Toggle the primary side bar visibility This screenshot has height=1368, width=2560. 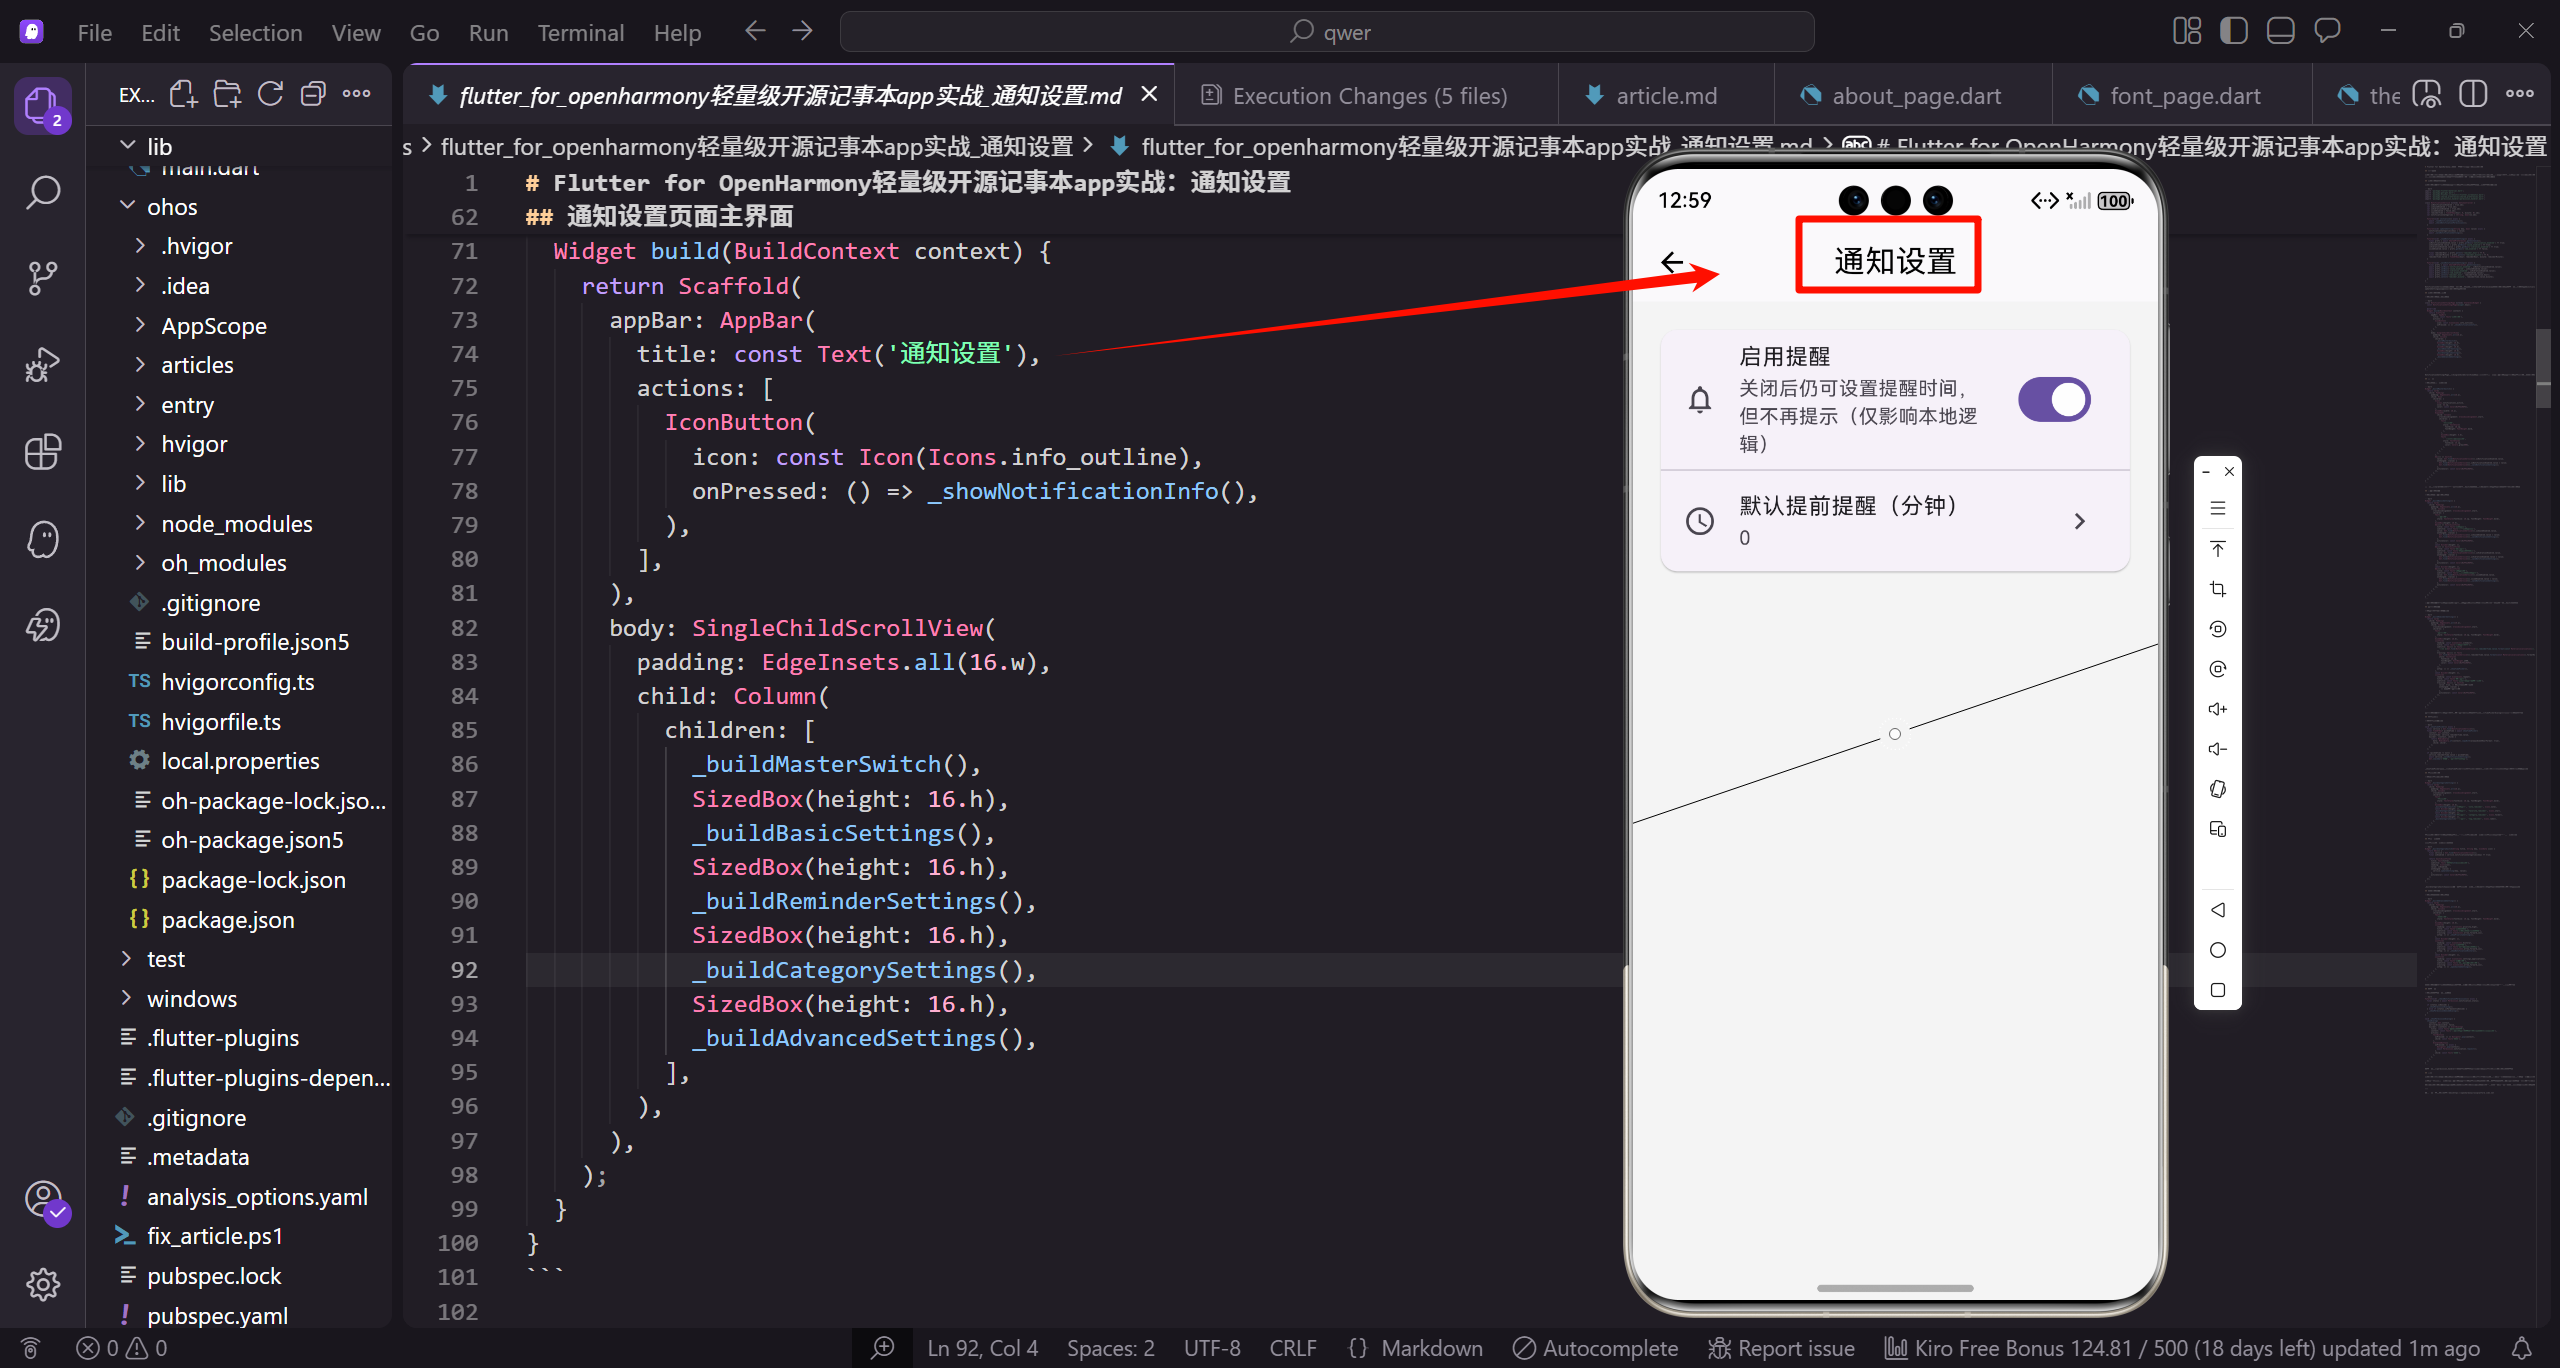click(x=2234, y=32)
